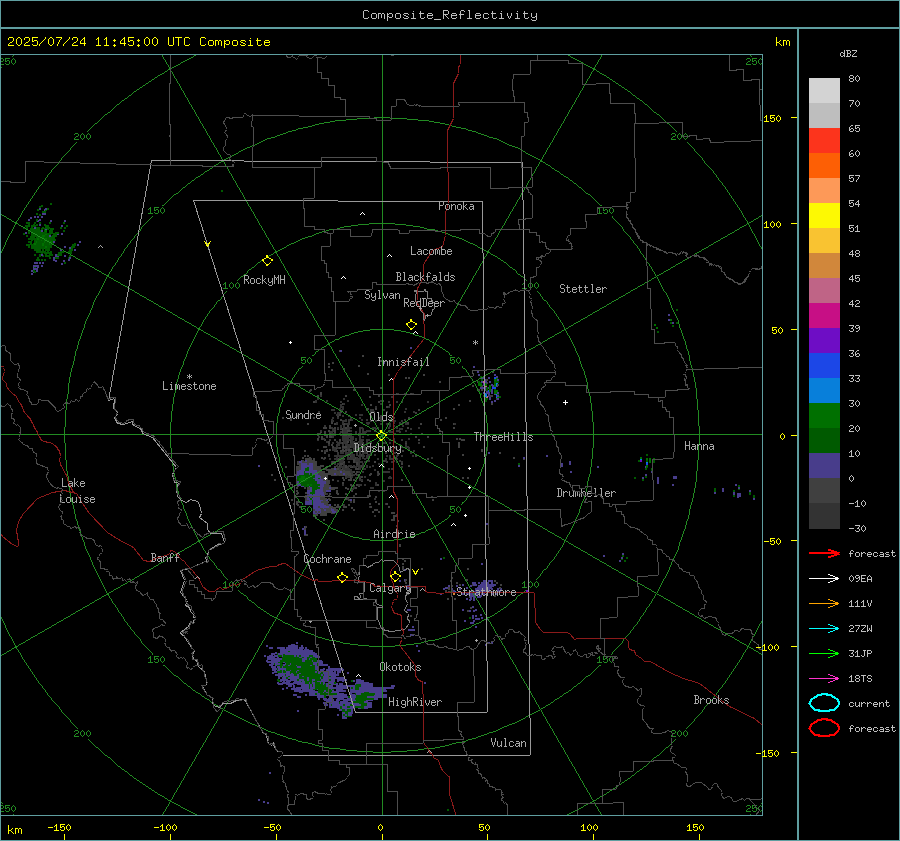Click the HighRiver town label
Image resolution: width=900 pixels, height=841 pixels.
tap(415, 702)
